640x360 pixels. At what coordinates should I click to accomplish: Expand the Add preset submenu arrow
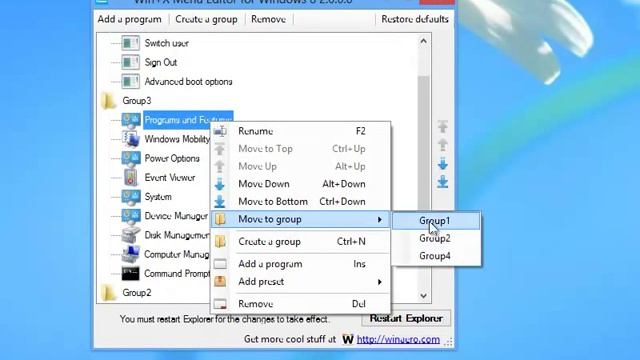point(380,282)
